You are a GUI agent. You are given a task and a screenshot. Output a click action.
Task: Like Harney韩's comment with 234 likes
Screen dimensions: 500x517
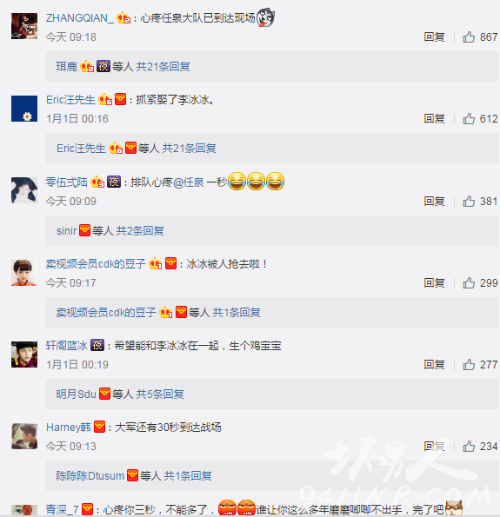click(469, 446)
